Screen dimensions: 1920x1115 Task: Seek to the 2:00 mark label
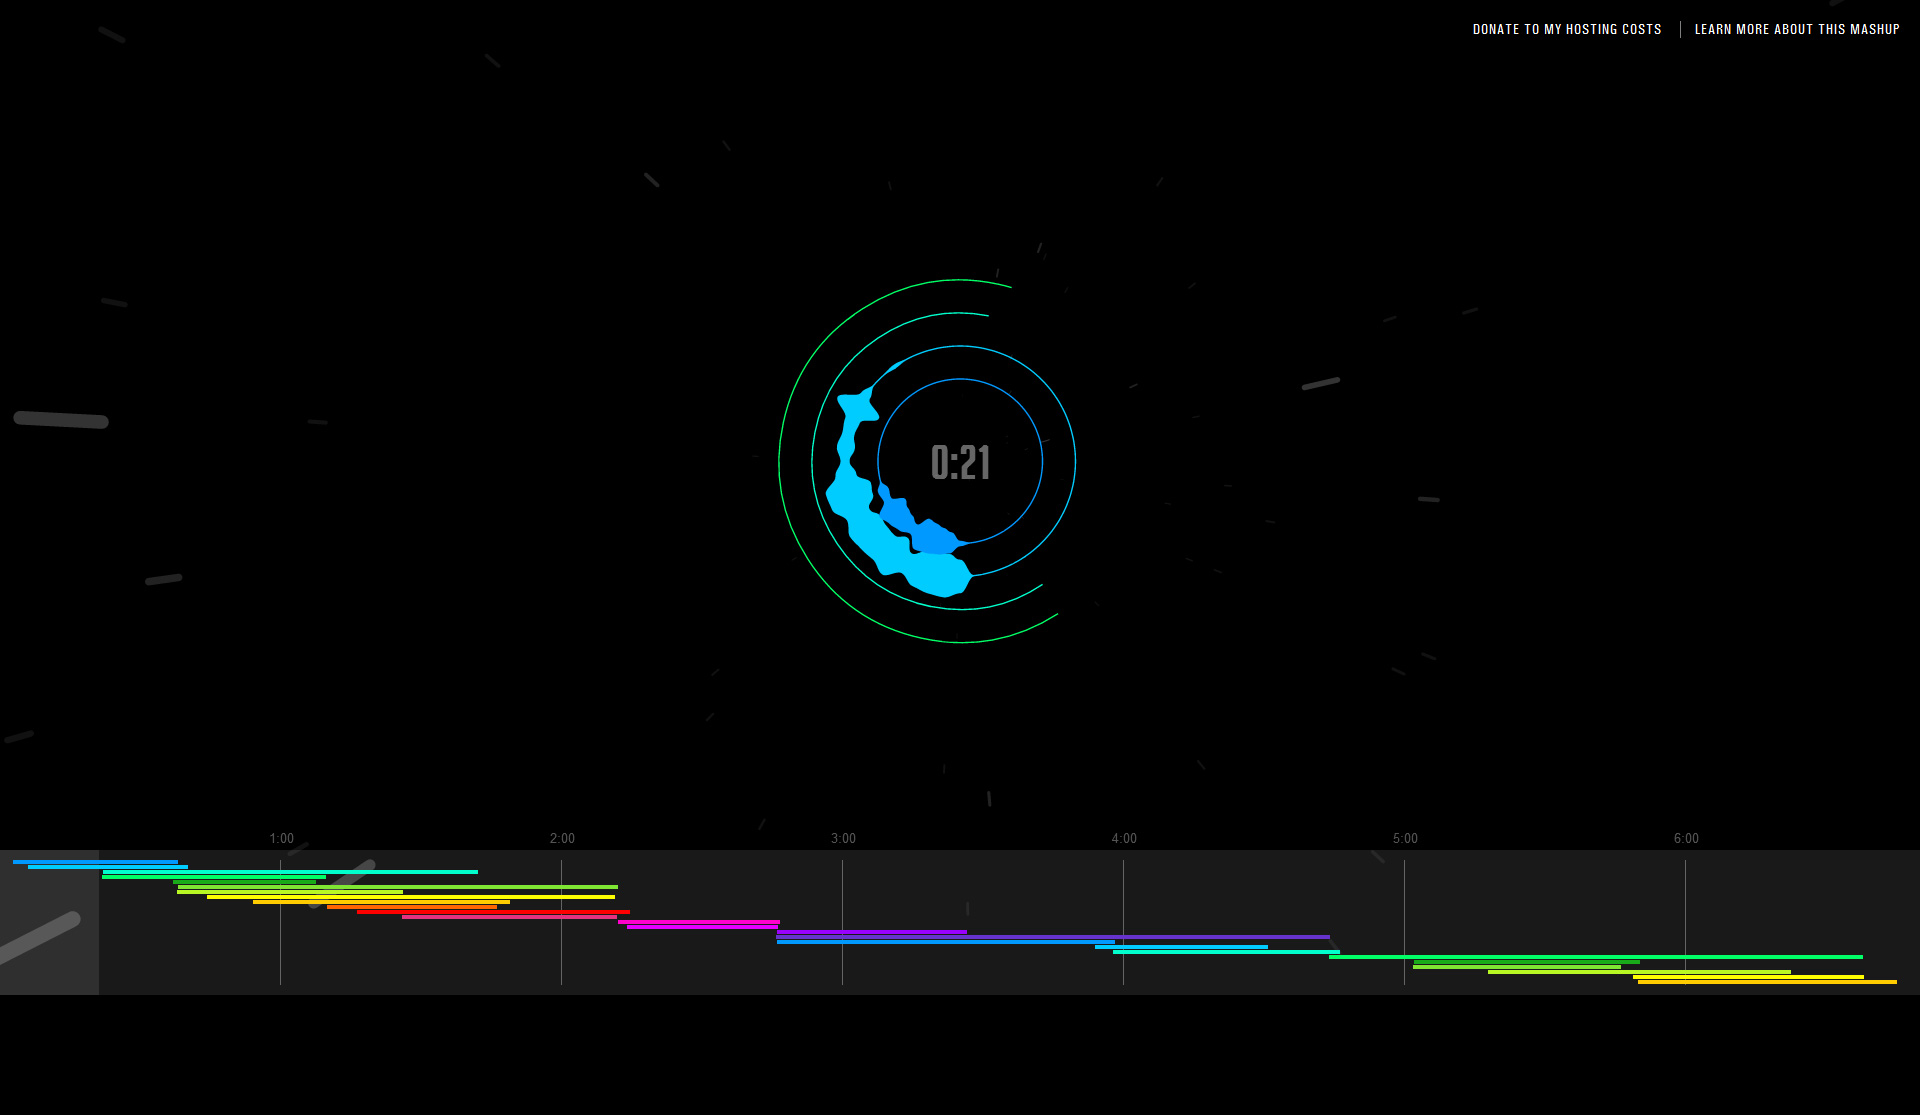[562, 838]
